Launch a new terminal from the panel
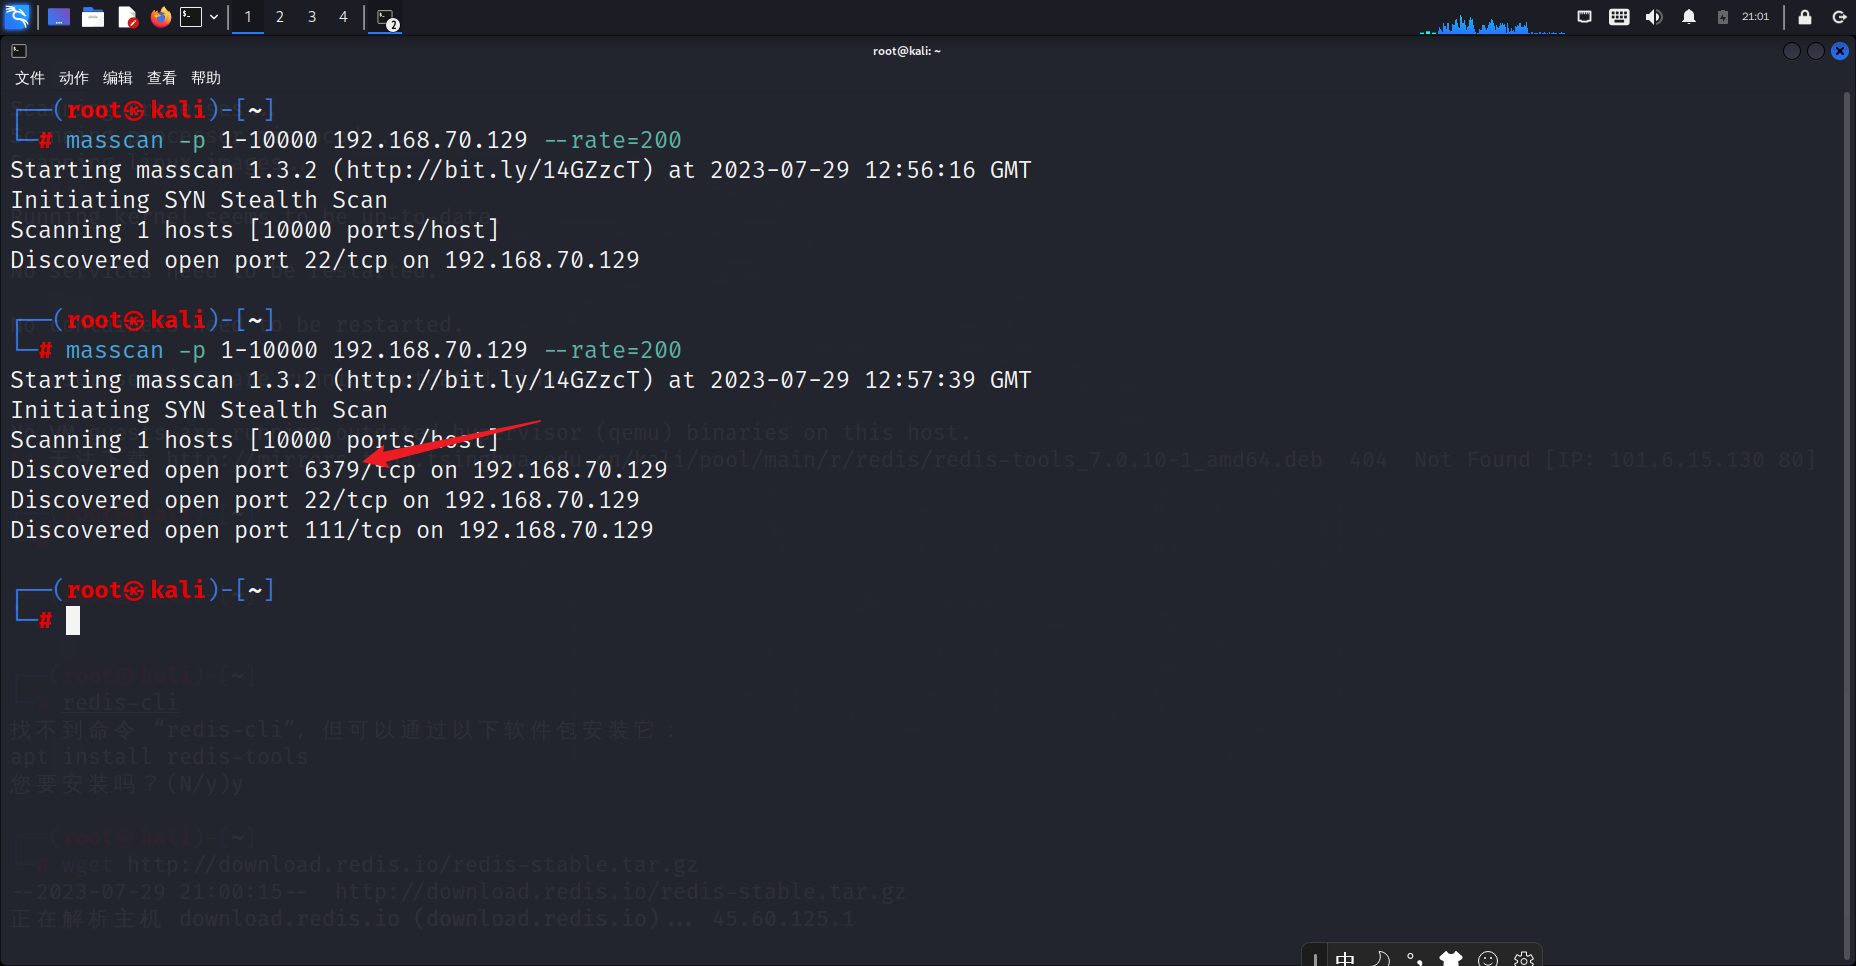1856x966 pixels. 192,17
